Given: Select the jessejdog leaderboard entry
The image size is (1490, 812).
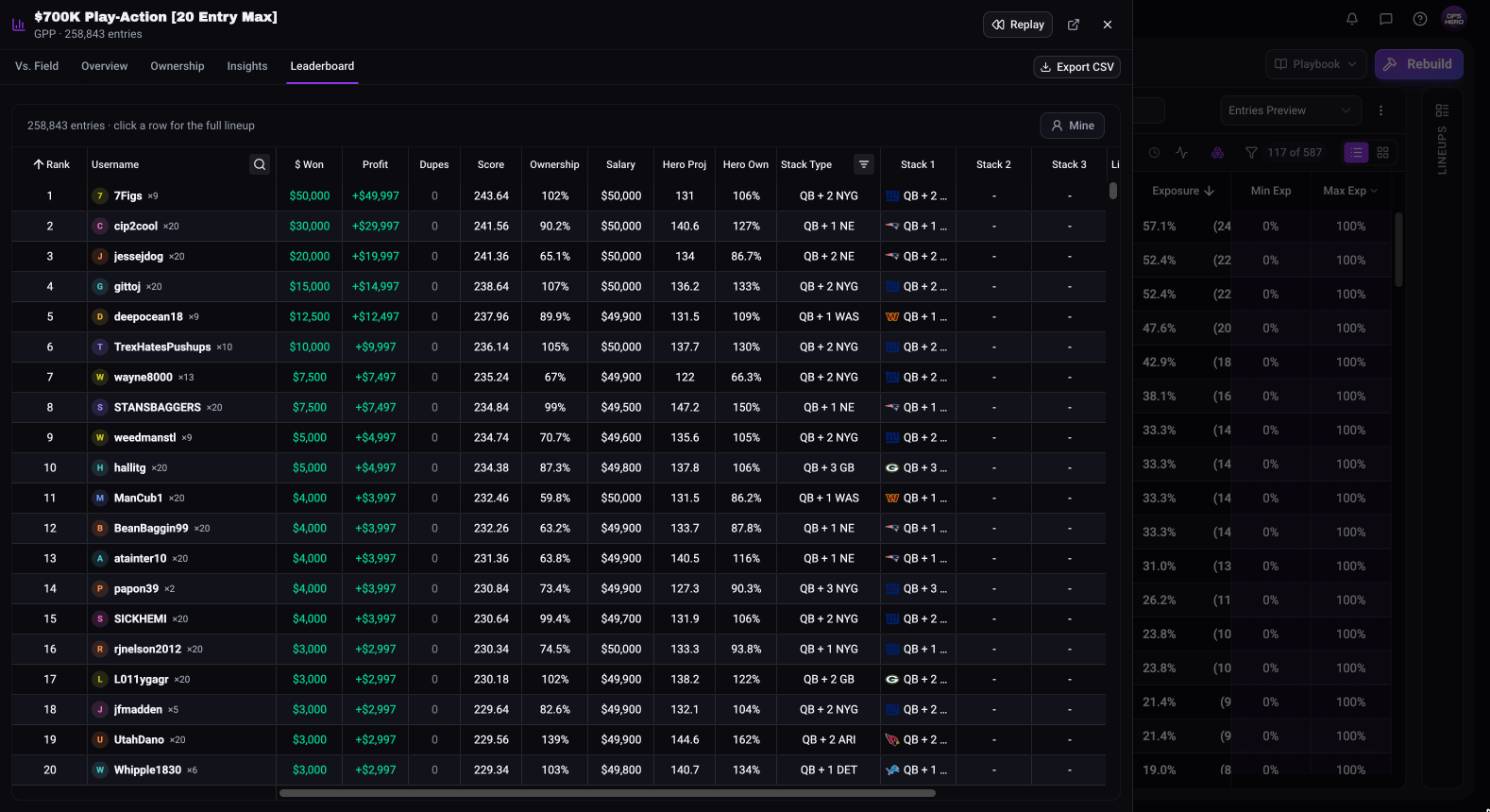Looking at the screenshot, I should (x=559, y=256).
